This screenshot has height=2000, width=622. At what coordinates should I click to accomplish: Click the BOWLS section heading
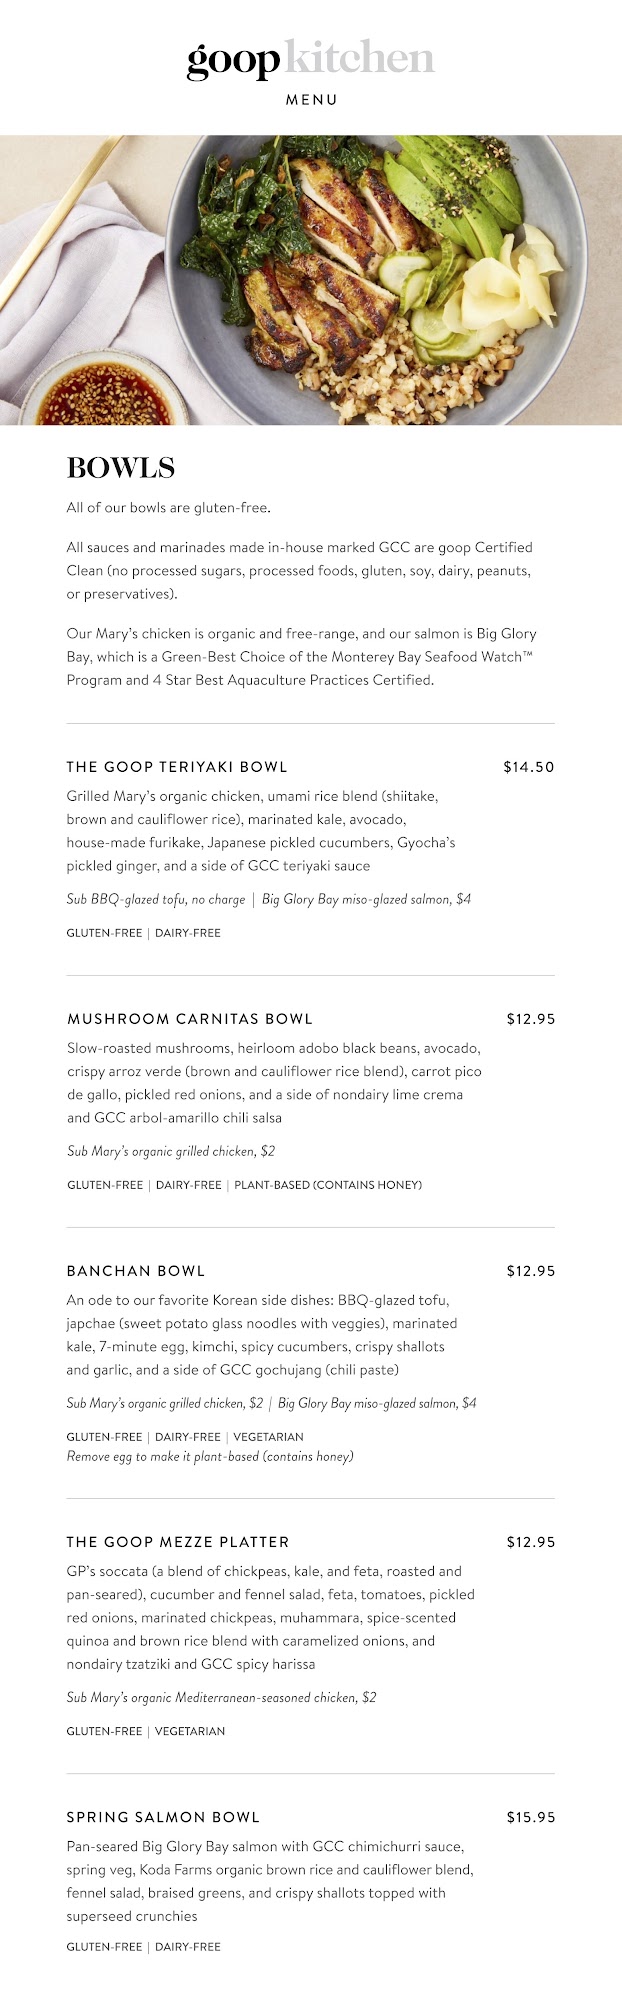click(x=121, y=468)
